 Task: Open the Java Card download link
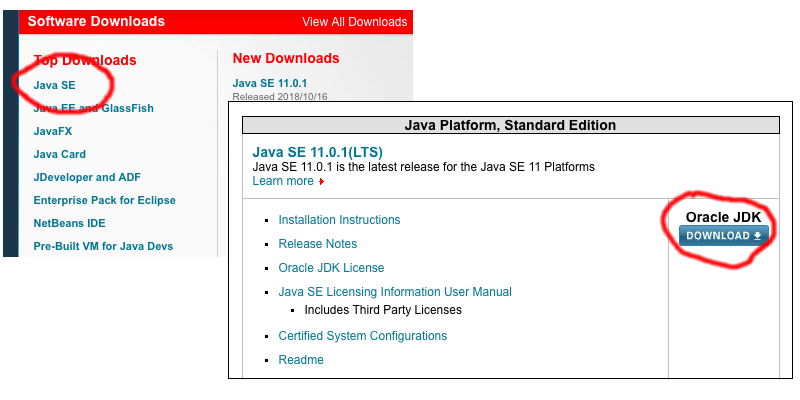(x=60, y=154)
